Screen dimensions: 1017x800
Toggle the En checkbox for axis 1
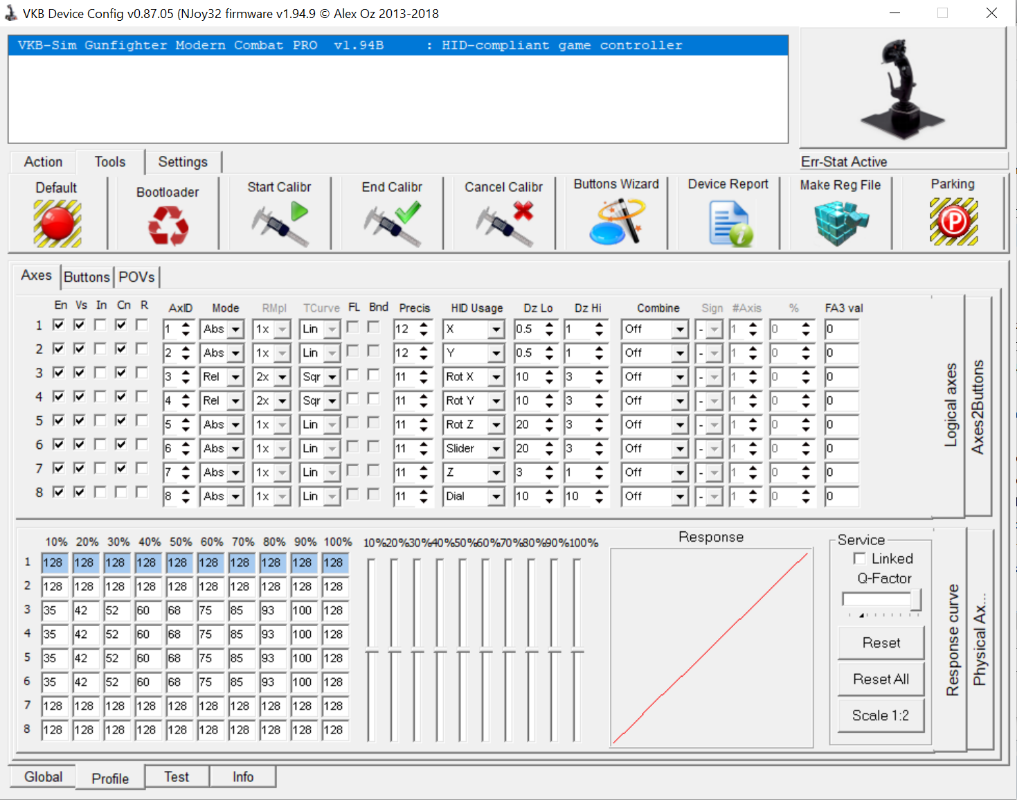coord(59,325)
